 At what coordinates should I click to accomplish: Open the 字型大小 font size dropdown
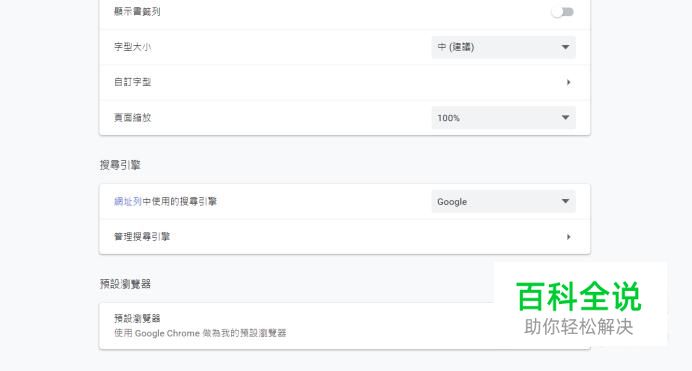click(504, 47)
